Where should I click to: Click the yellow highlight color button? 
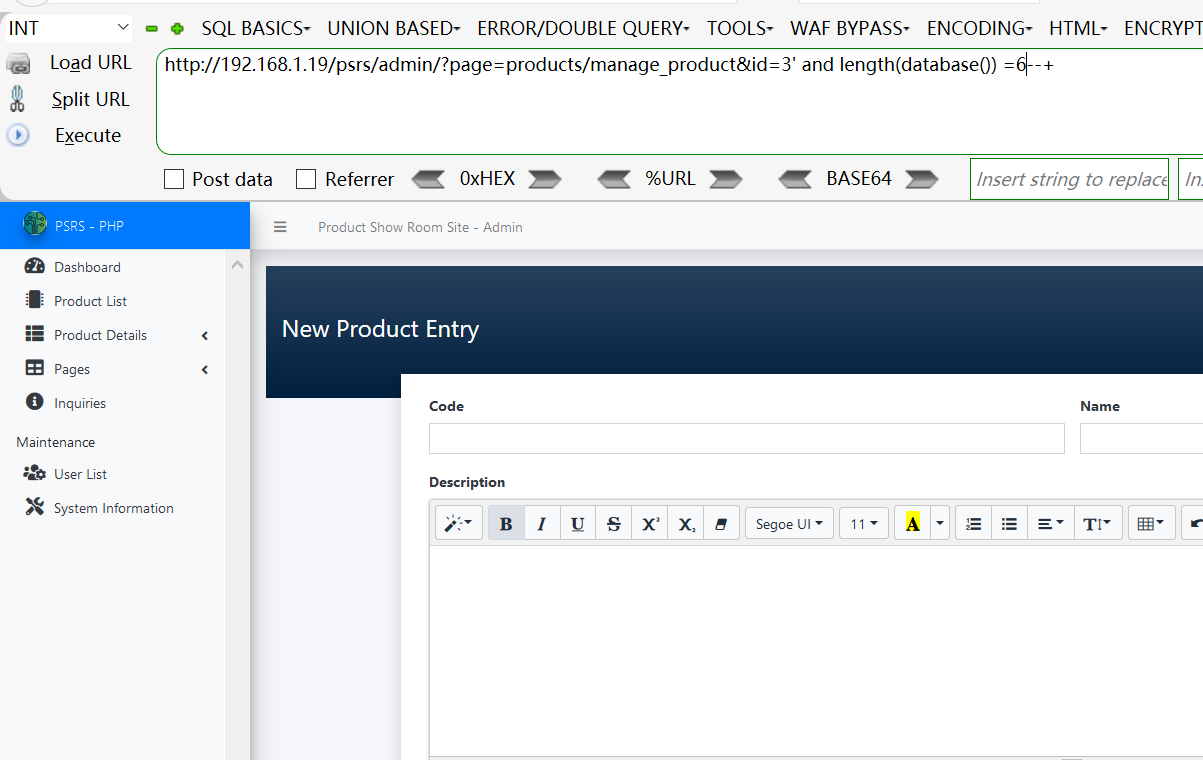(x=912, y=523)
